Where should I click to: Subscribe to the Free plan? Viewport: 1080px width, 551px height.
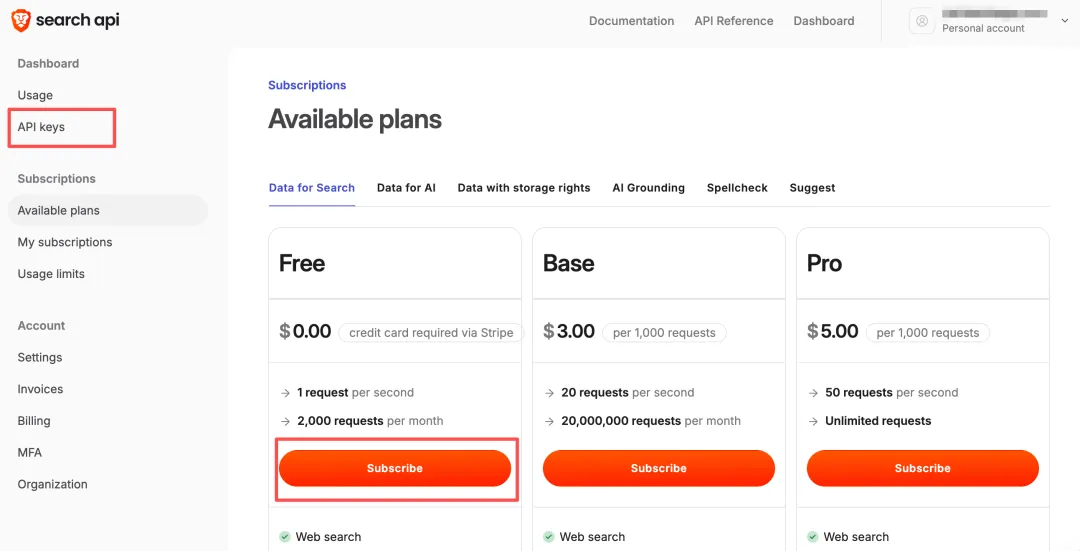[x=395, y=468]
